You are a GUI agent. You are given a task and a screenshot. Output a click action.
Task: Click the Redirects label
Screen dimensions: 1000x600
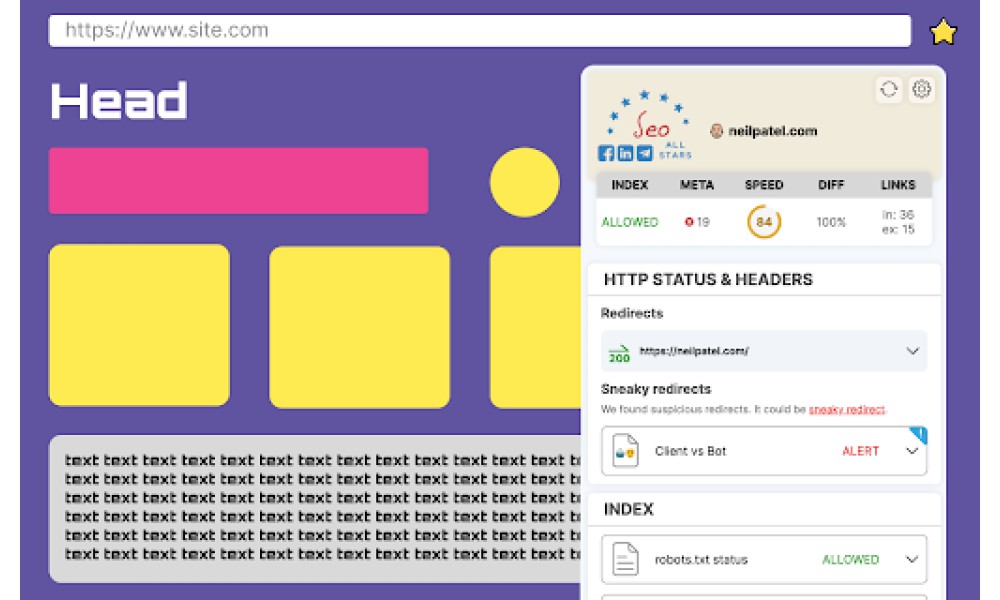(x=632, y=313)
